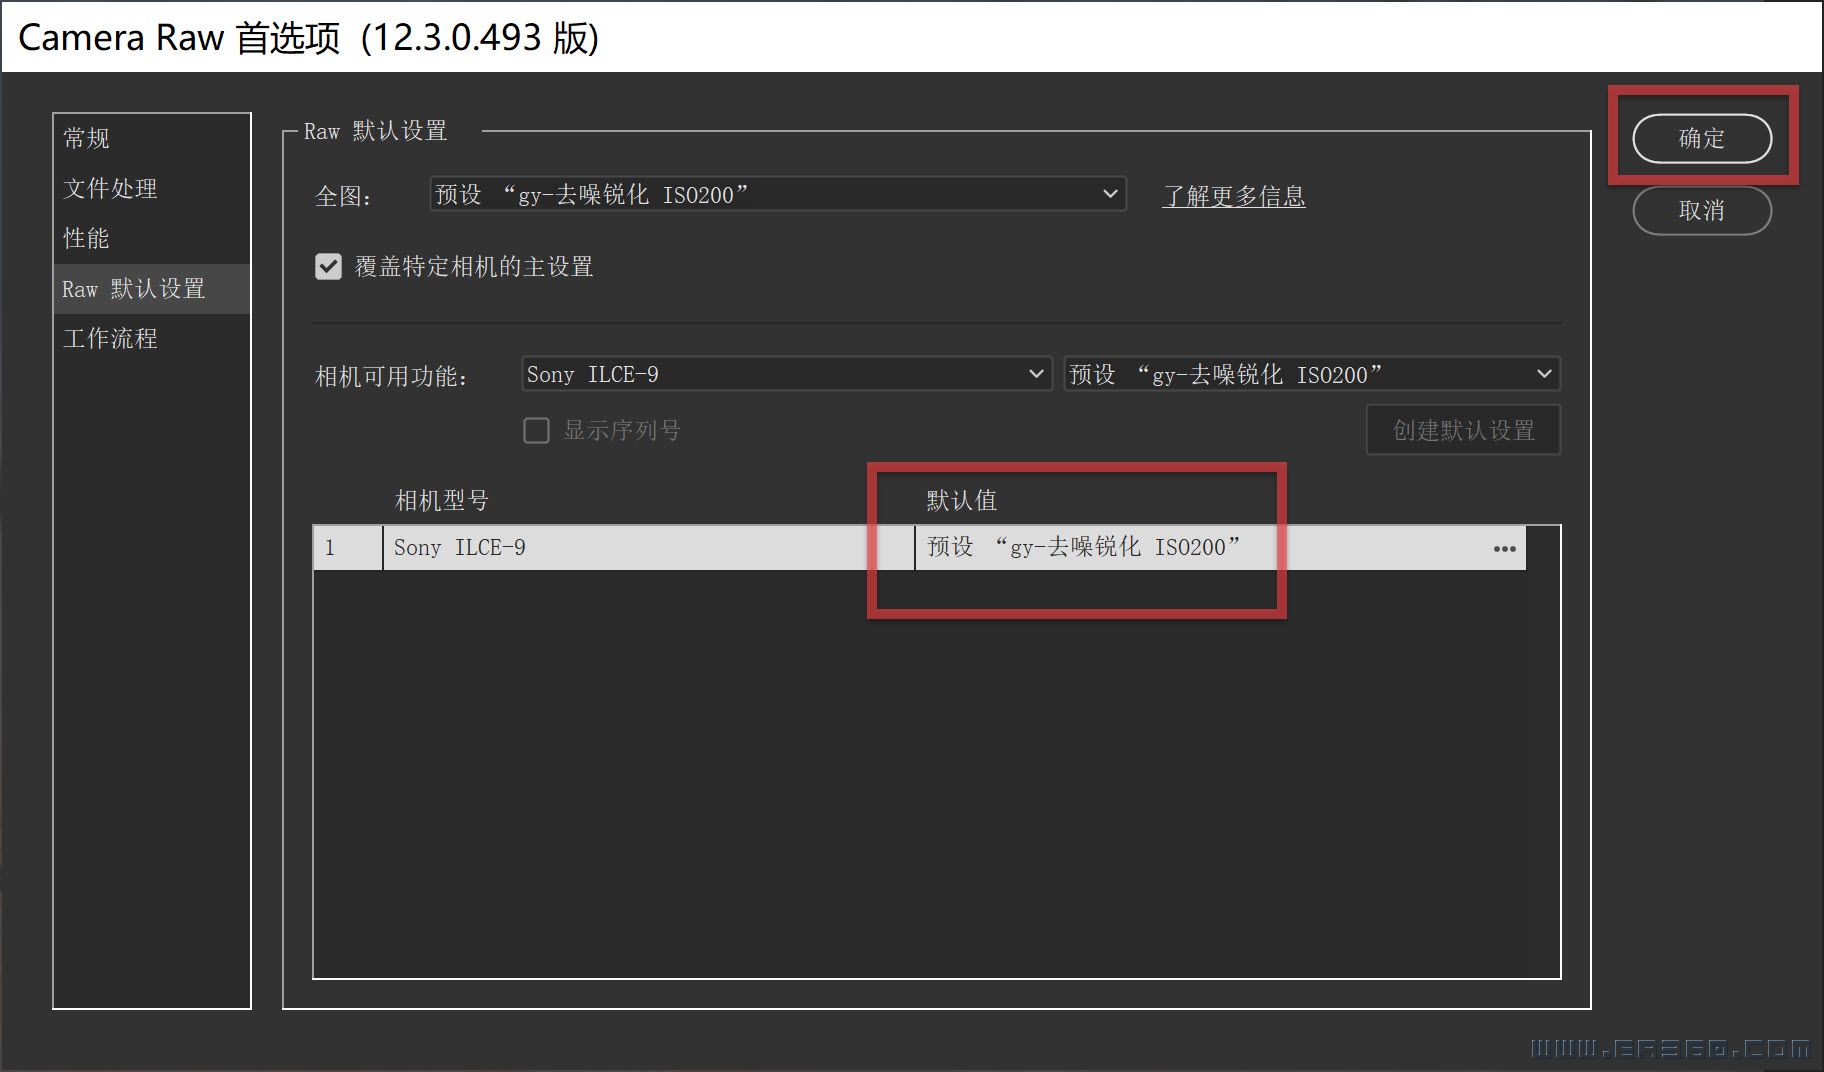Open the 文件处理 preferences section

(110, 188)
